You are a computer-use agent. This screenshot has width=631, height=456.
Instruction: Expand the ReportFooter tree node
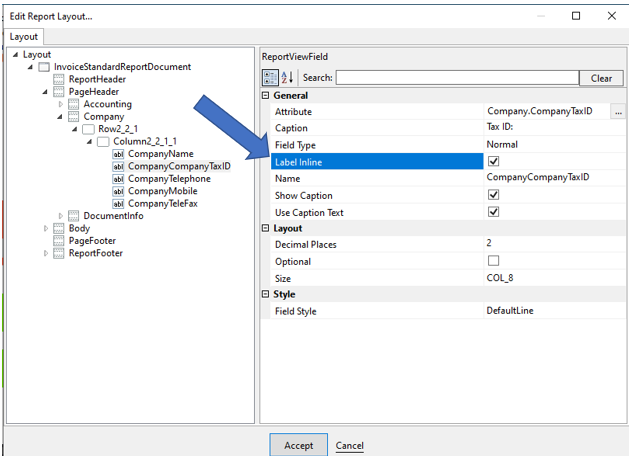click(x=46, y=254)
